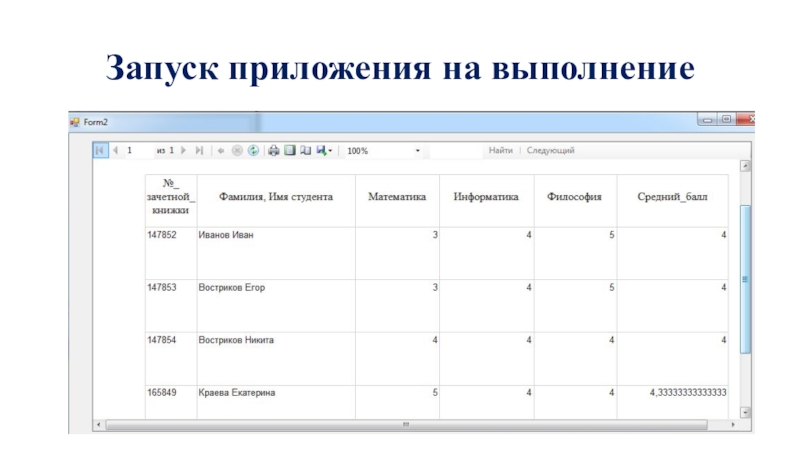800x450 pixels.
Task: Go to first page of report
Action: (100, 151)
